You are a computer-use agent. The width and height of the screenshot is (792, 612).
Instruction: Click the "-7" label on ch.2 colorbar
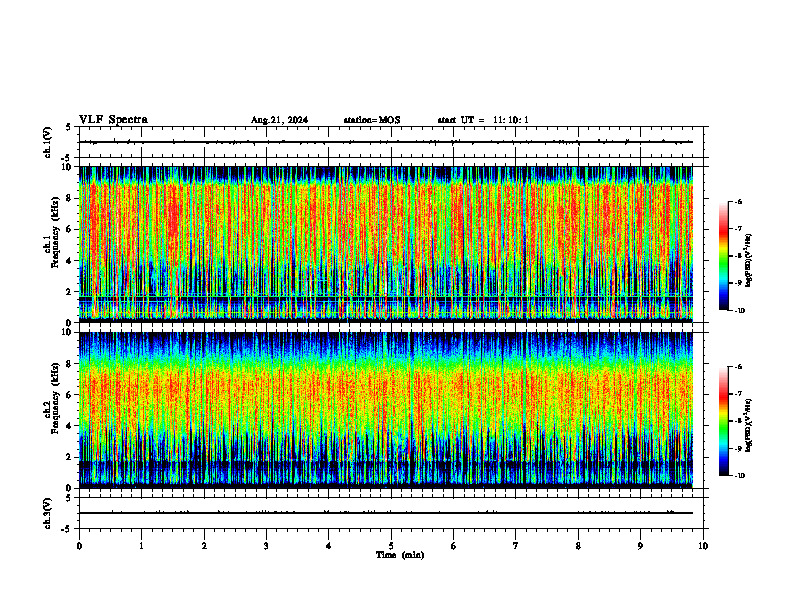click(738, 394)
